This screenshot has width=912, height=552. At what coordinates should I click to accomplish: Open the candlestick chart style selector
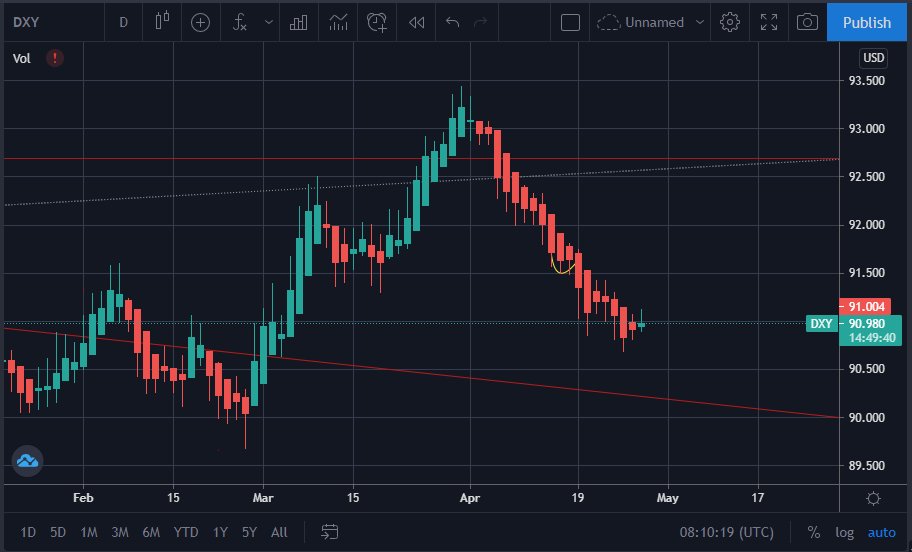[x=162, y=22]
